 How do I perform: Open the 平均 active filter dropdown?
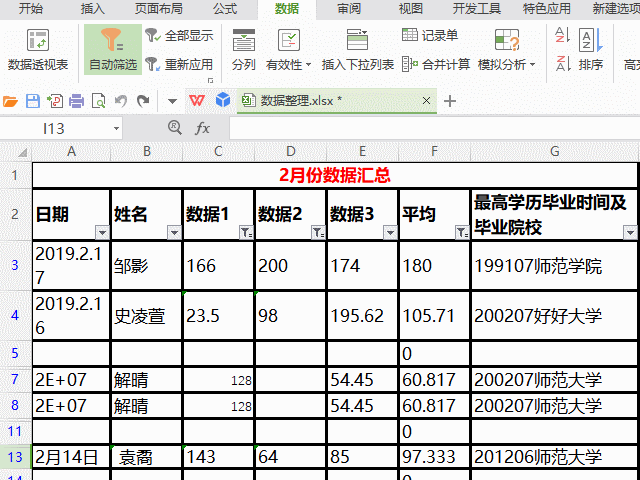coord(462,233)
